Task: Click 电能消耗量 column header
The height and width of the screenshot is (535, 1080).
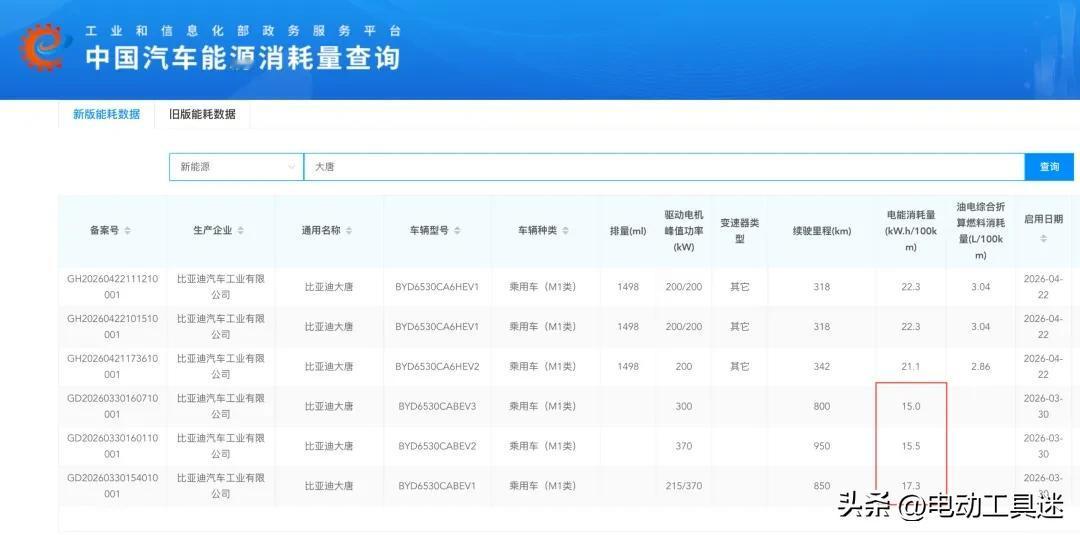Action: [x=911, y=231]
